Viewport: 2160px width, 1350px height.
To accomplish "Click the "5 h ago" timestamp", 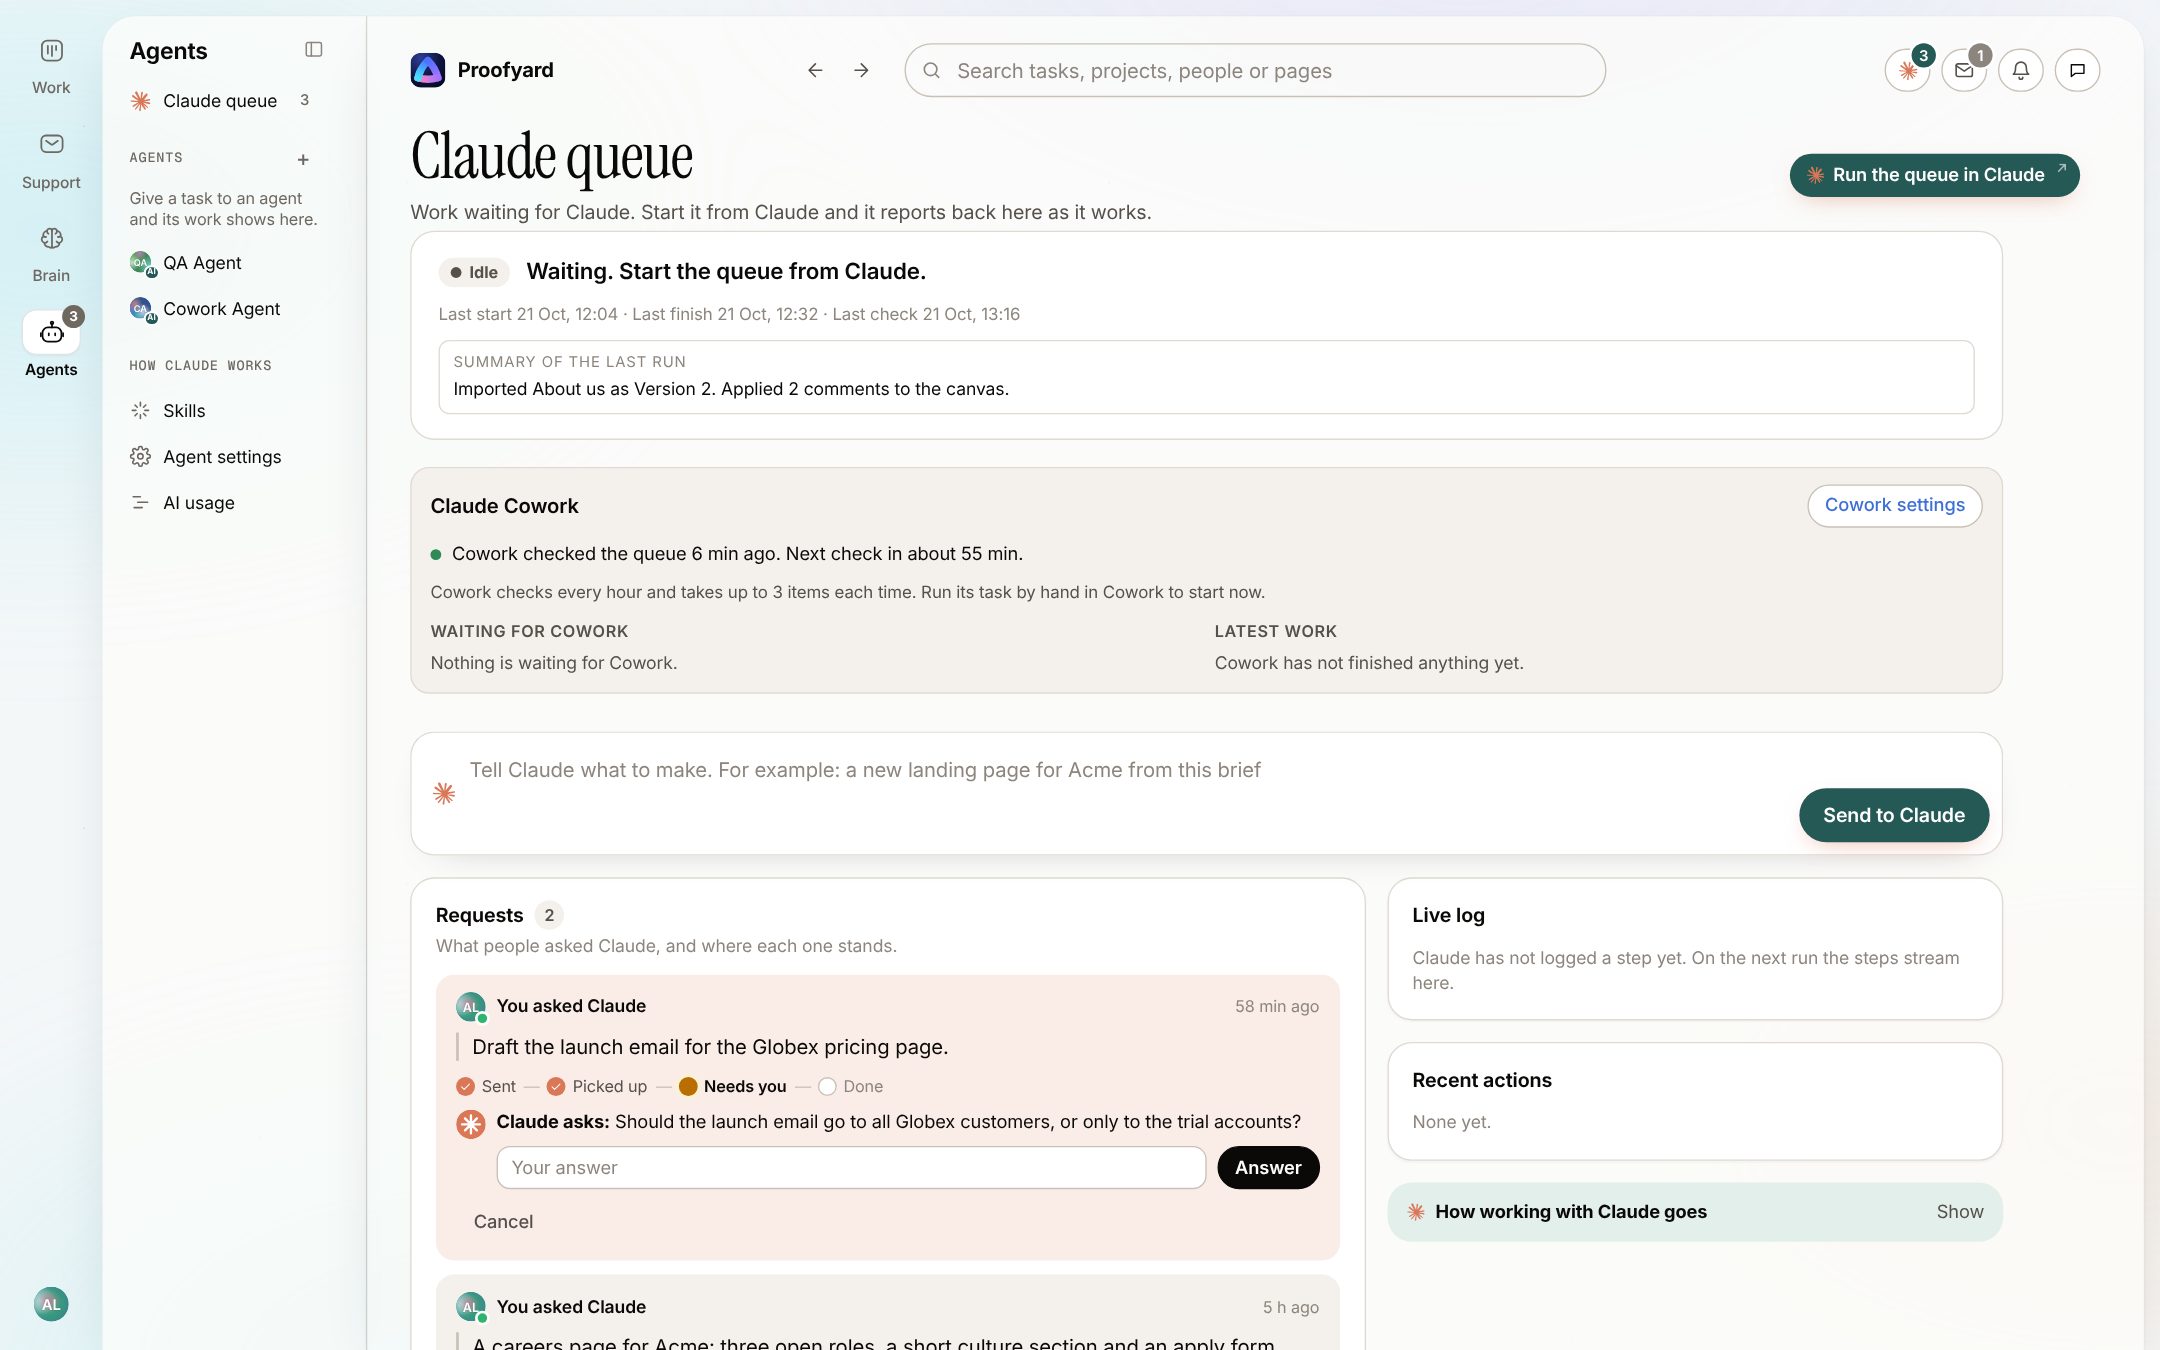I will point(1290,1308).
